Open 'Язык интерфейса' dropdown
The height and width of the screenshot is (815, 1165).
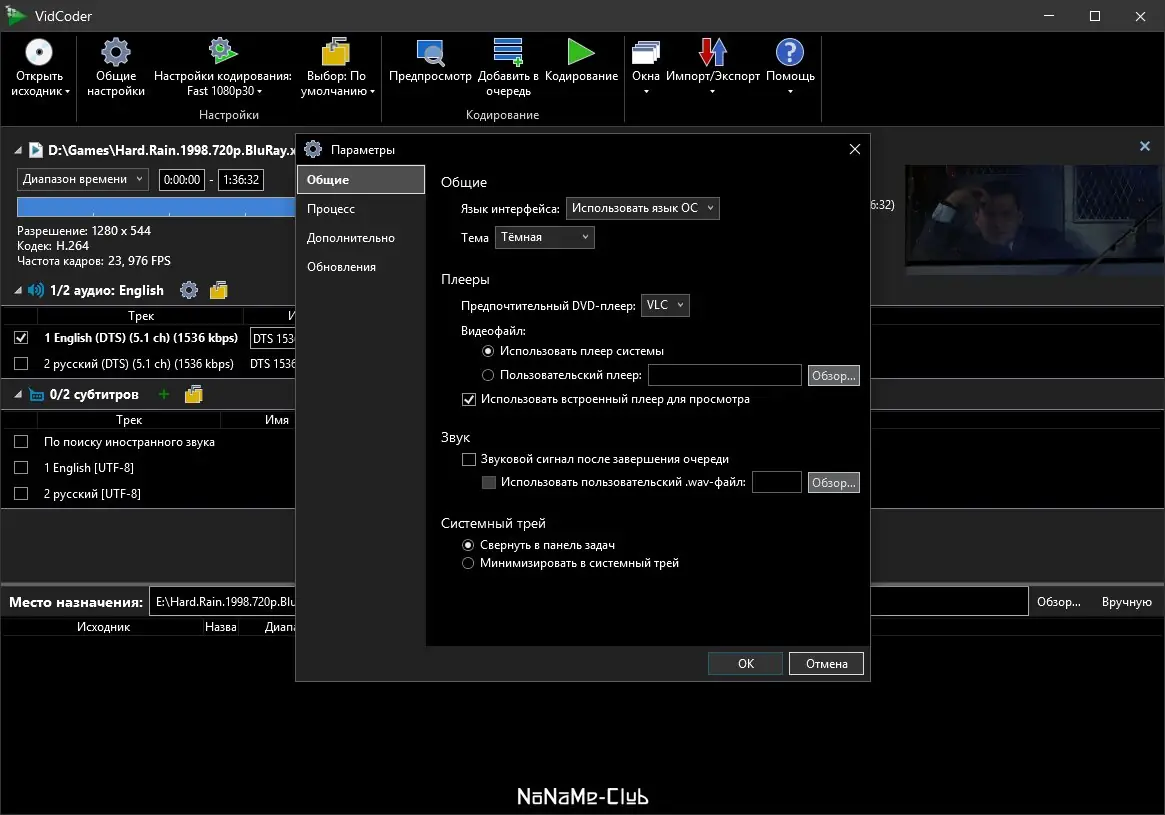pyautogui.click(x=643, y=208)
